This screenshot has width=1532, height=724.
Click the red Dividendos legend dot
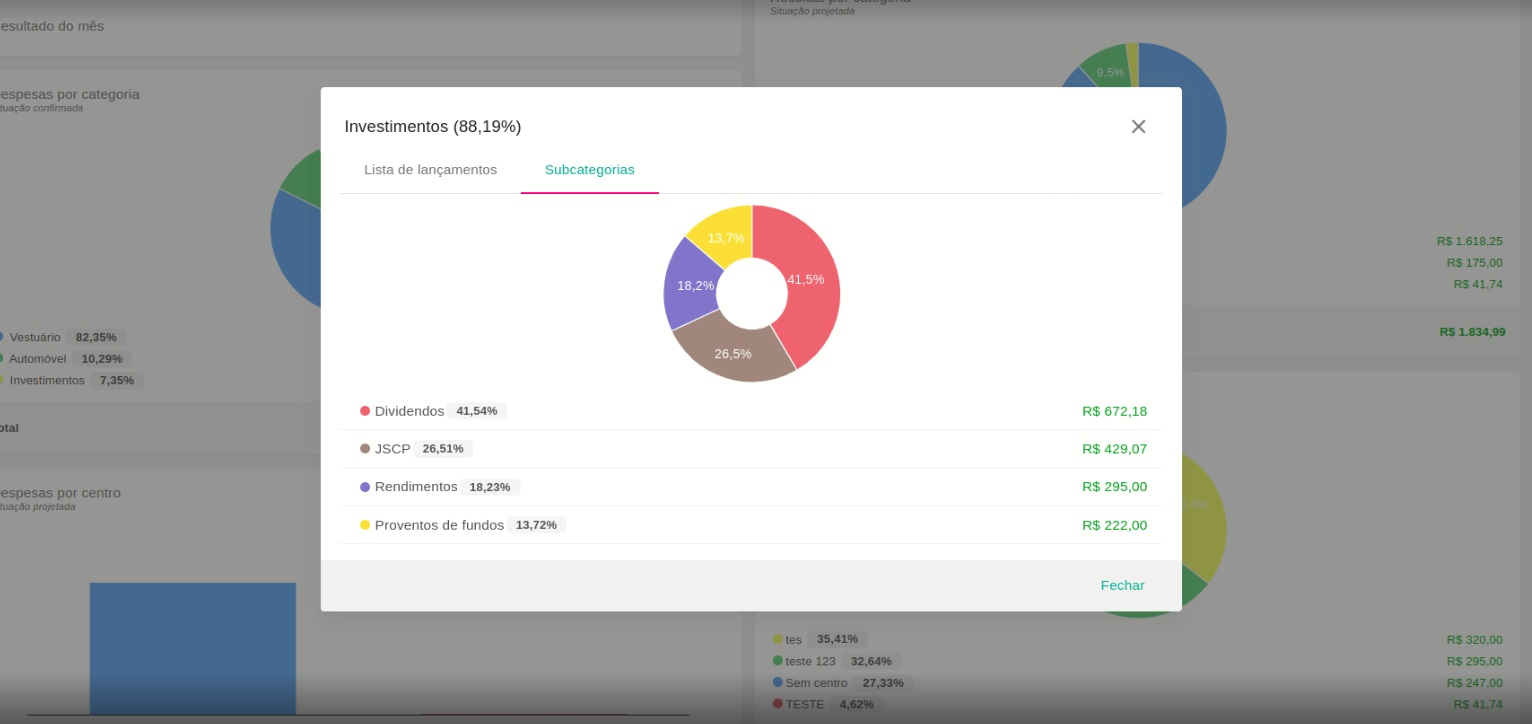(x=365, y=411)
